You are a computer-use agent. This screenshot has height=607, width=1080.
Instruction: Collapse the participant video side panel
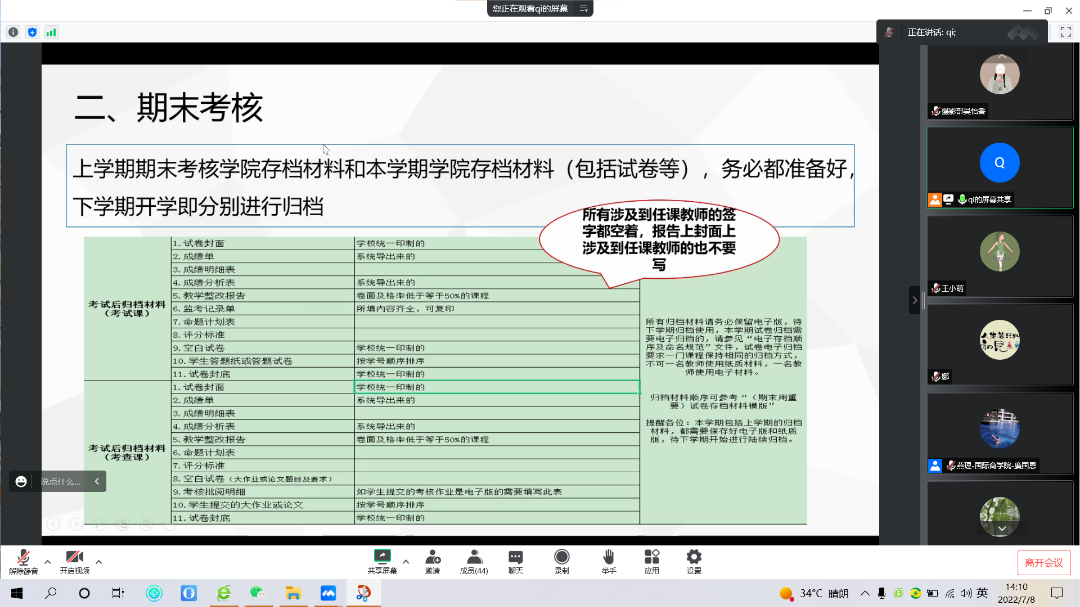914,299
